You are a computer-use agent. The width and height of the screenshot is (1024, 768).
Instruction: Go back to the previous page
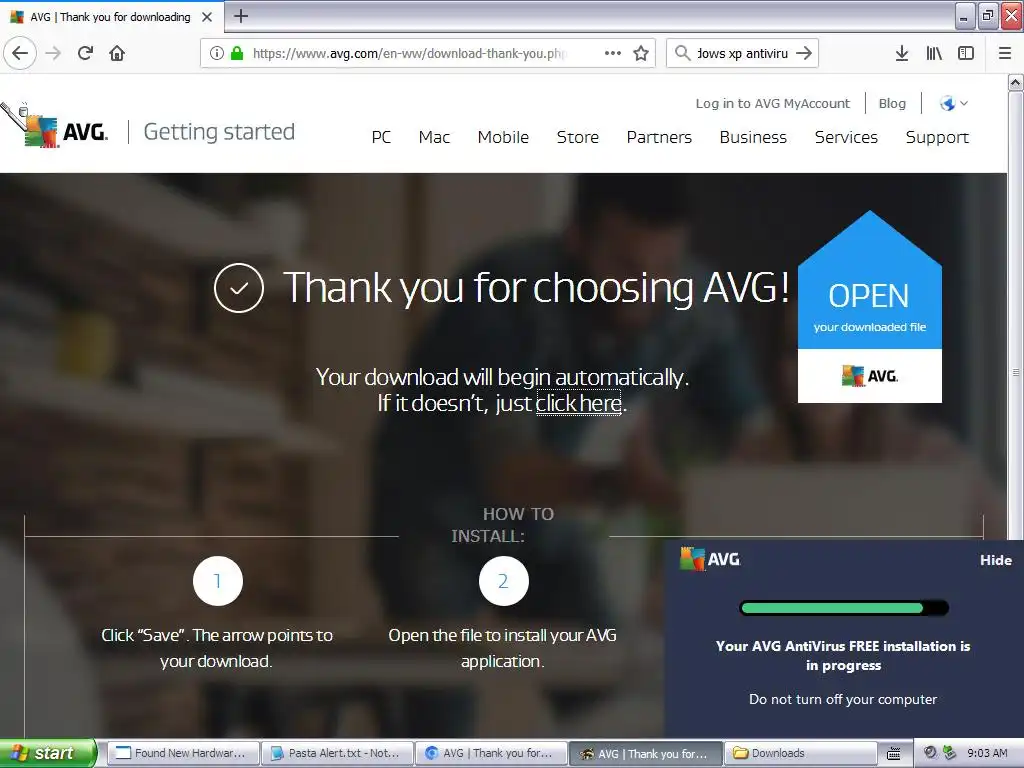click(x=20, y=53)
